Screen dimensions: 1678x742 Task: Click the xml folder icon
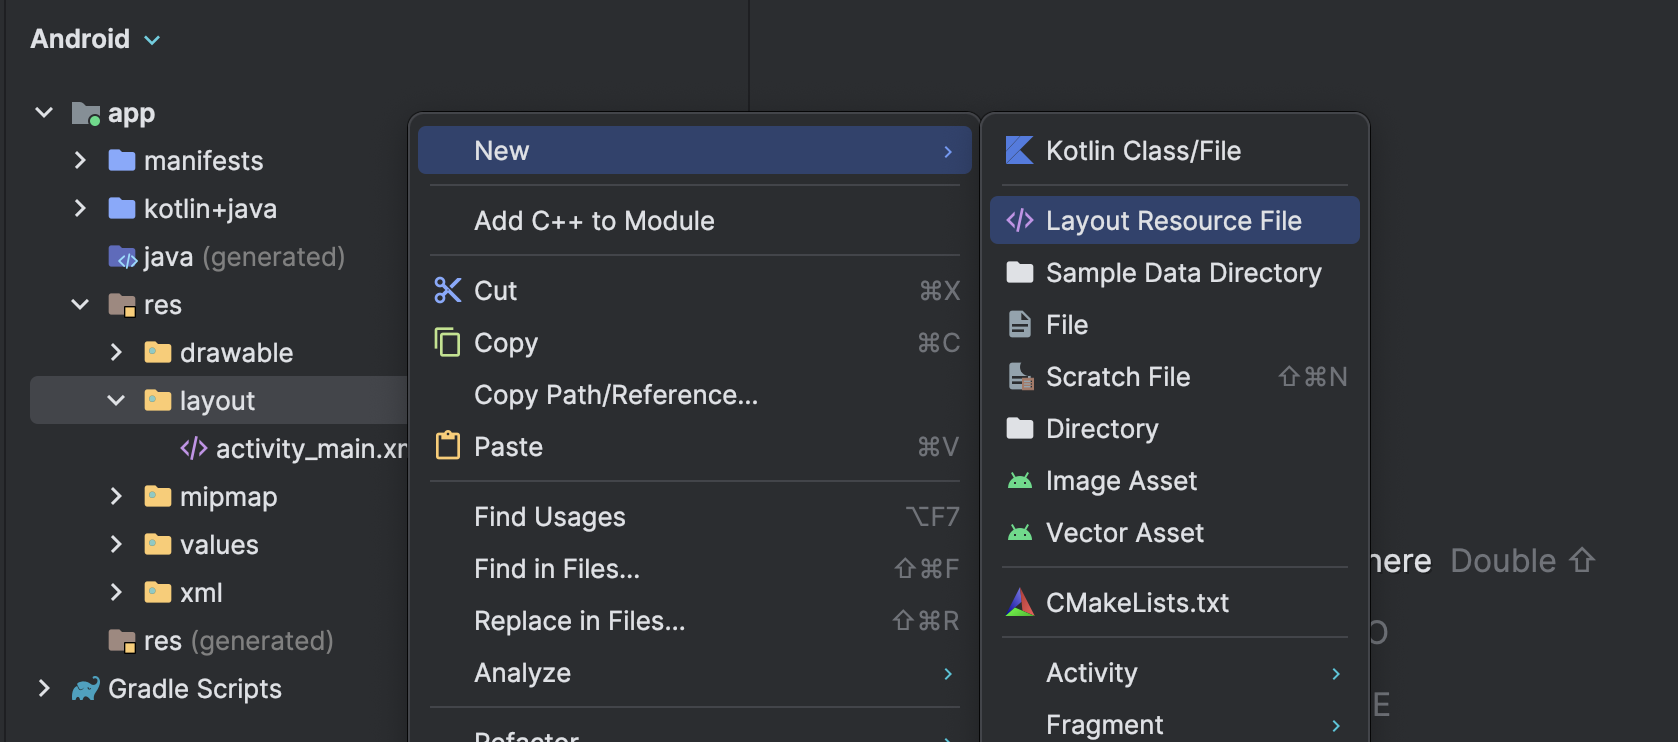(x=158, y=592)
